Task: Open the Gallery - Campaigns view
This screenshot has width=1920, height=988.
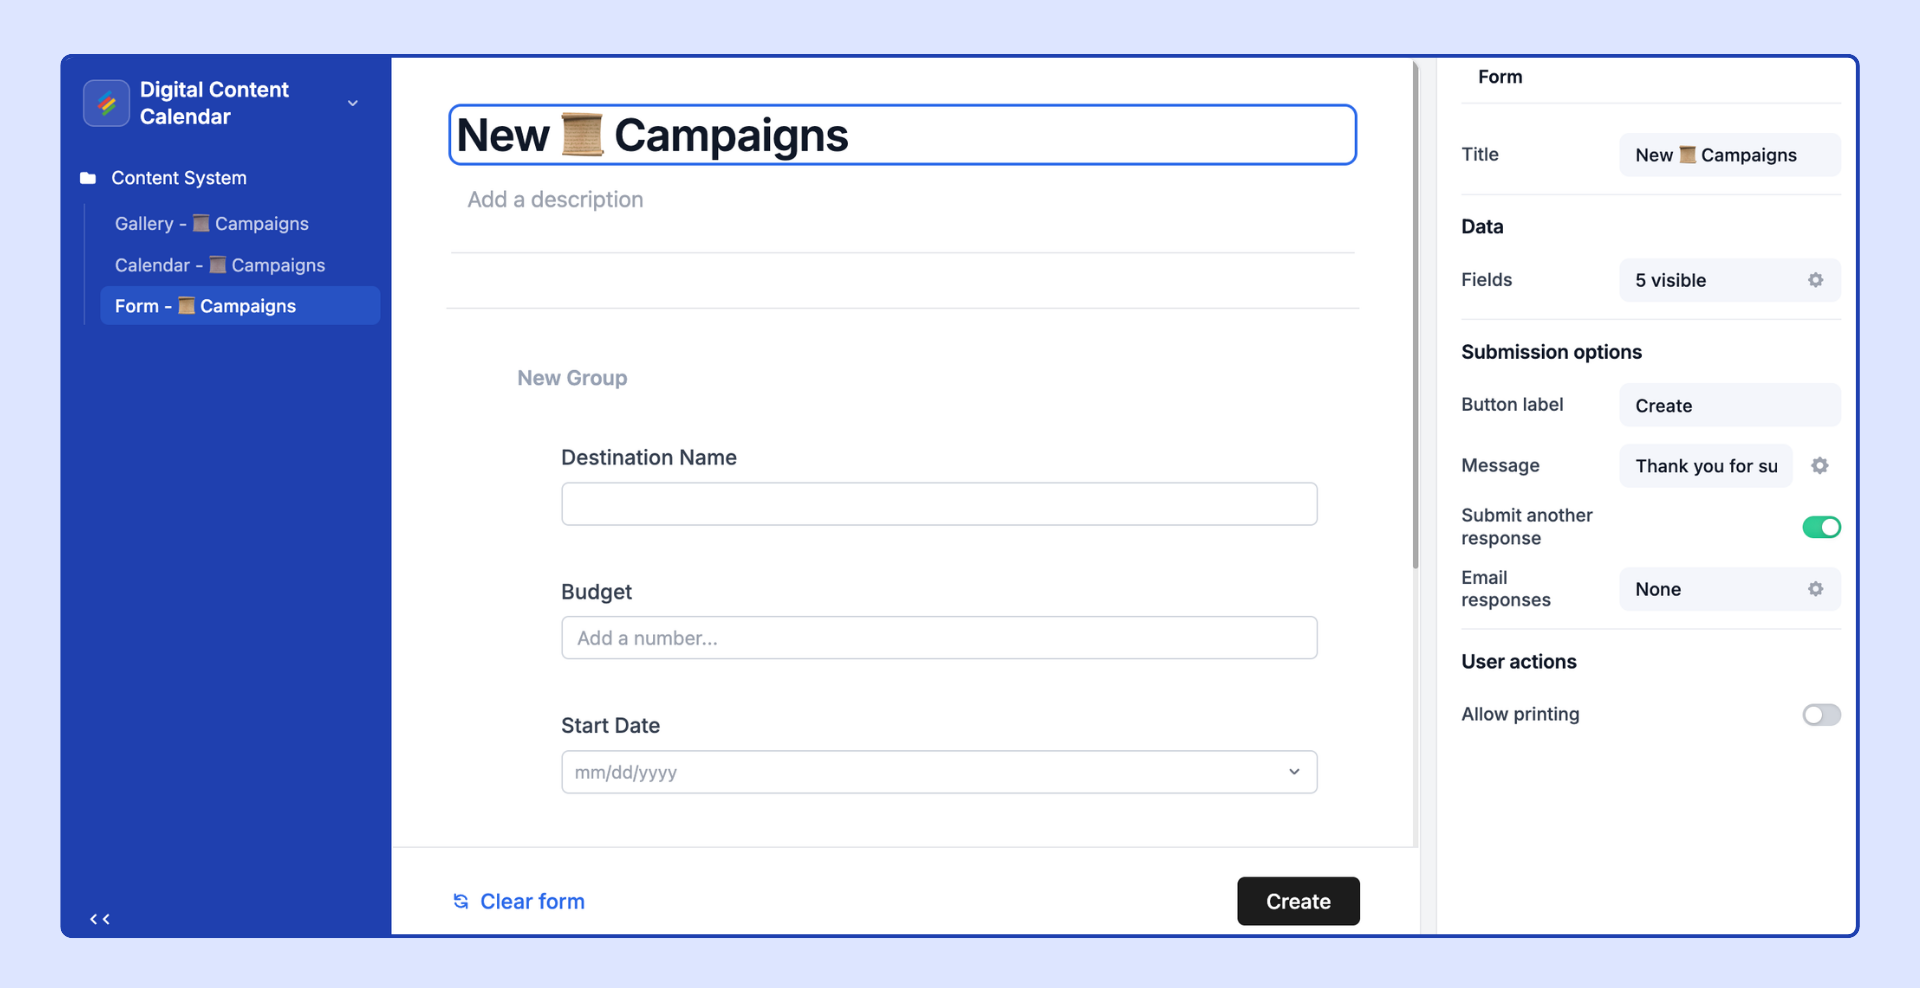Action: 212,224
